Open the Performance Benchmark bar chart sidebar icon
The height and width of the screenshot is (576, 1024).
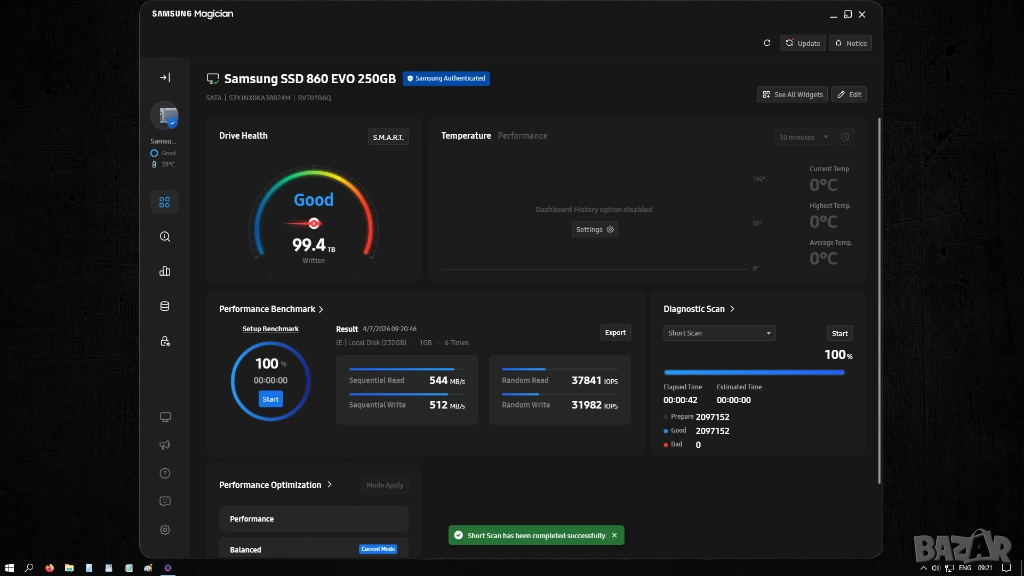[x=165, y=271]
